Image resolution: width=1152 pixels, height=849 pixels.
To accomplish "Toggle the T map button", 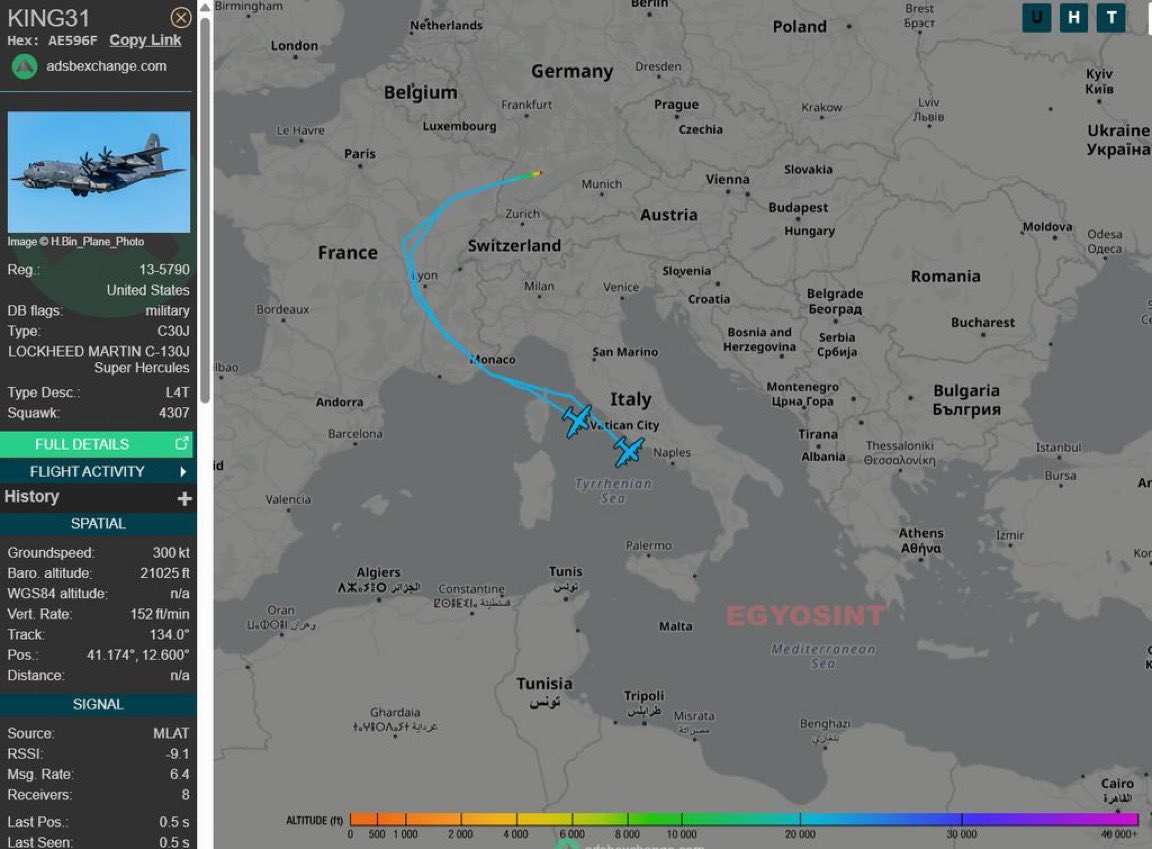I will tap(1111, 18).
